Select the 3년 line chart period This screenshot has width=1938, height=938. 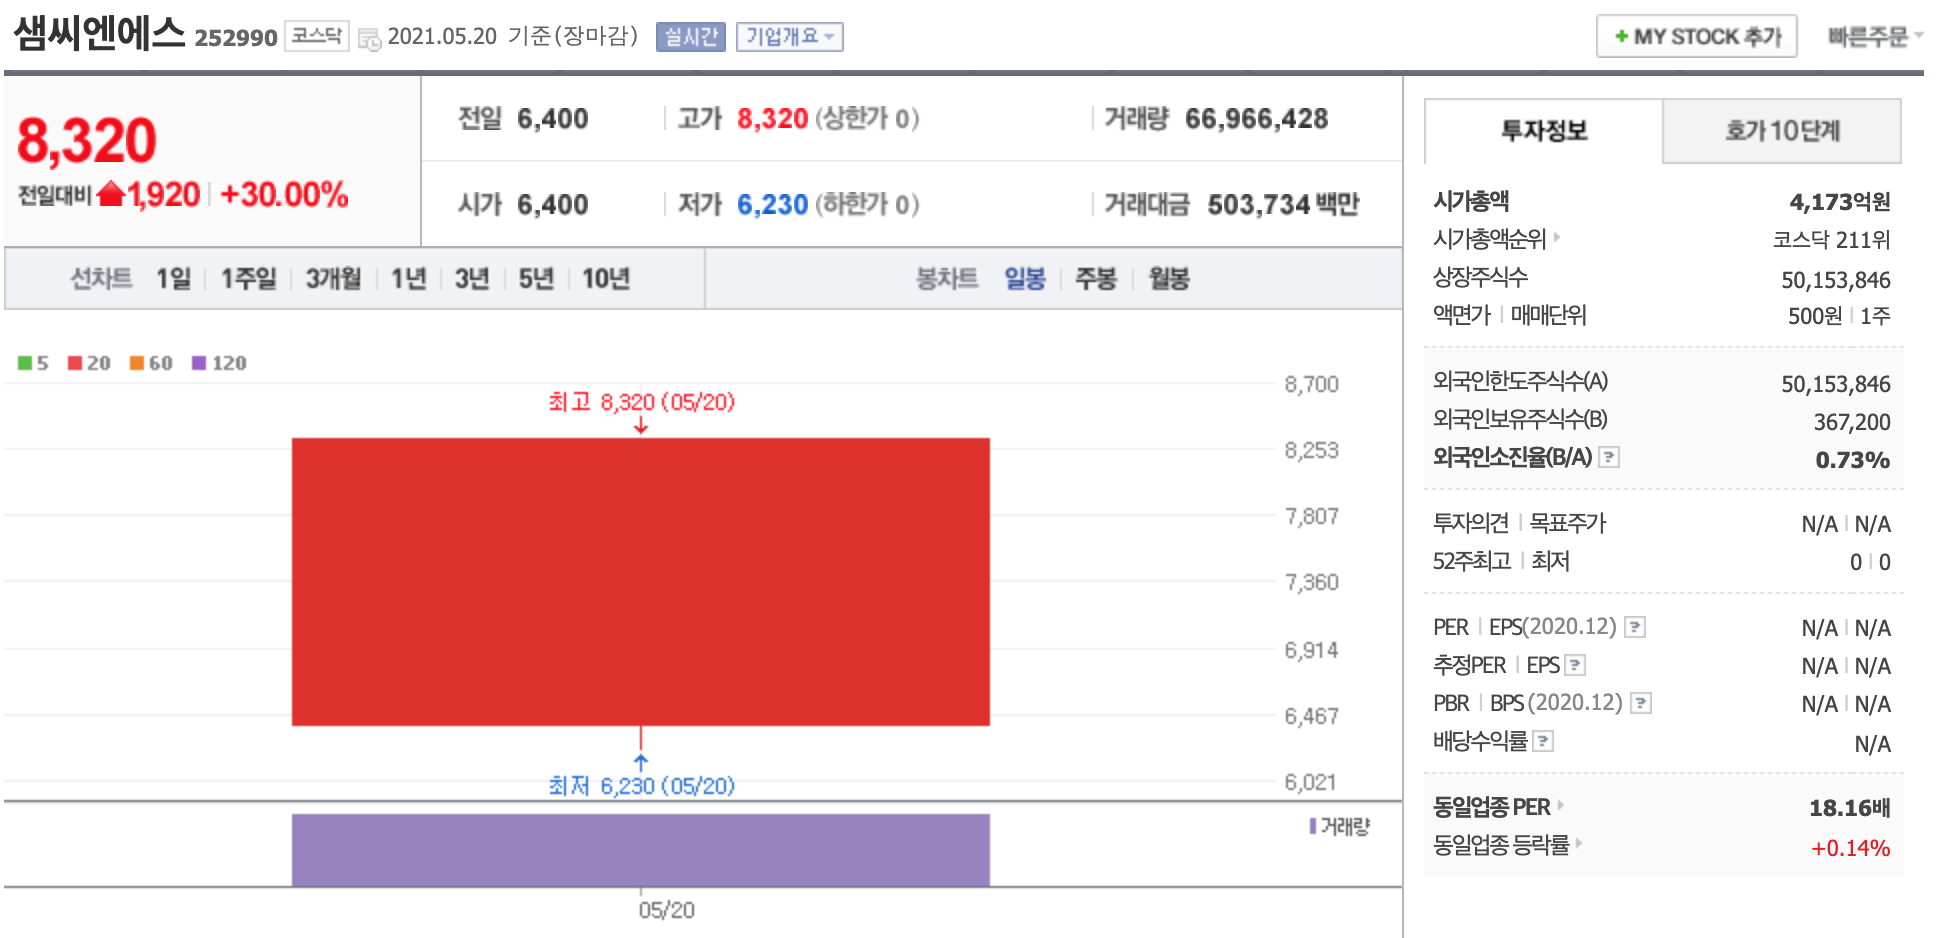[x=472, y=278]
